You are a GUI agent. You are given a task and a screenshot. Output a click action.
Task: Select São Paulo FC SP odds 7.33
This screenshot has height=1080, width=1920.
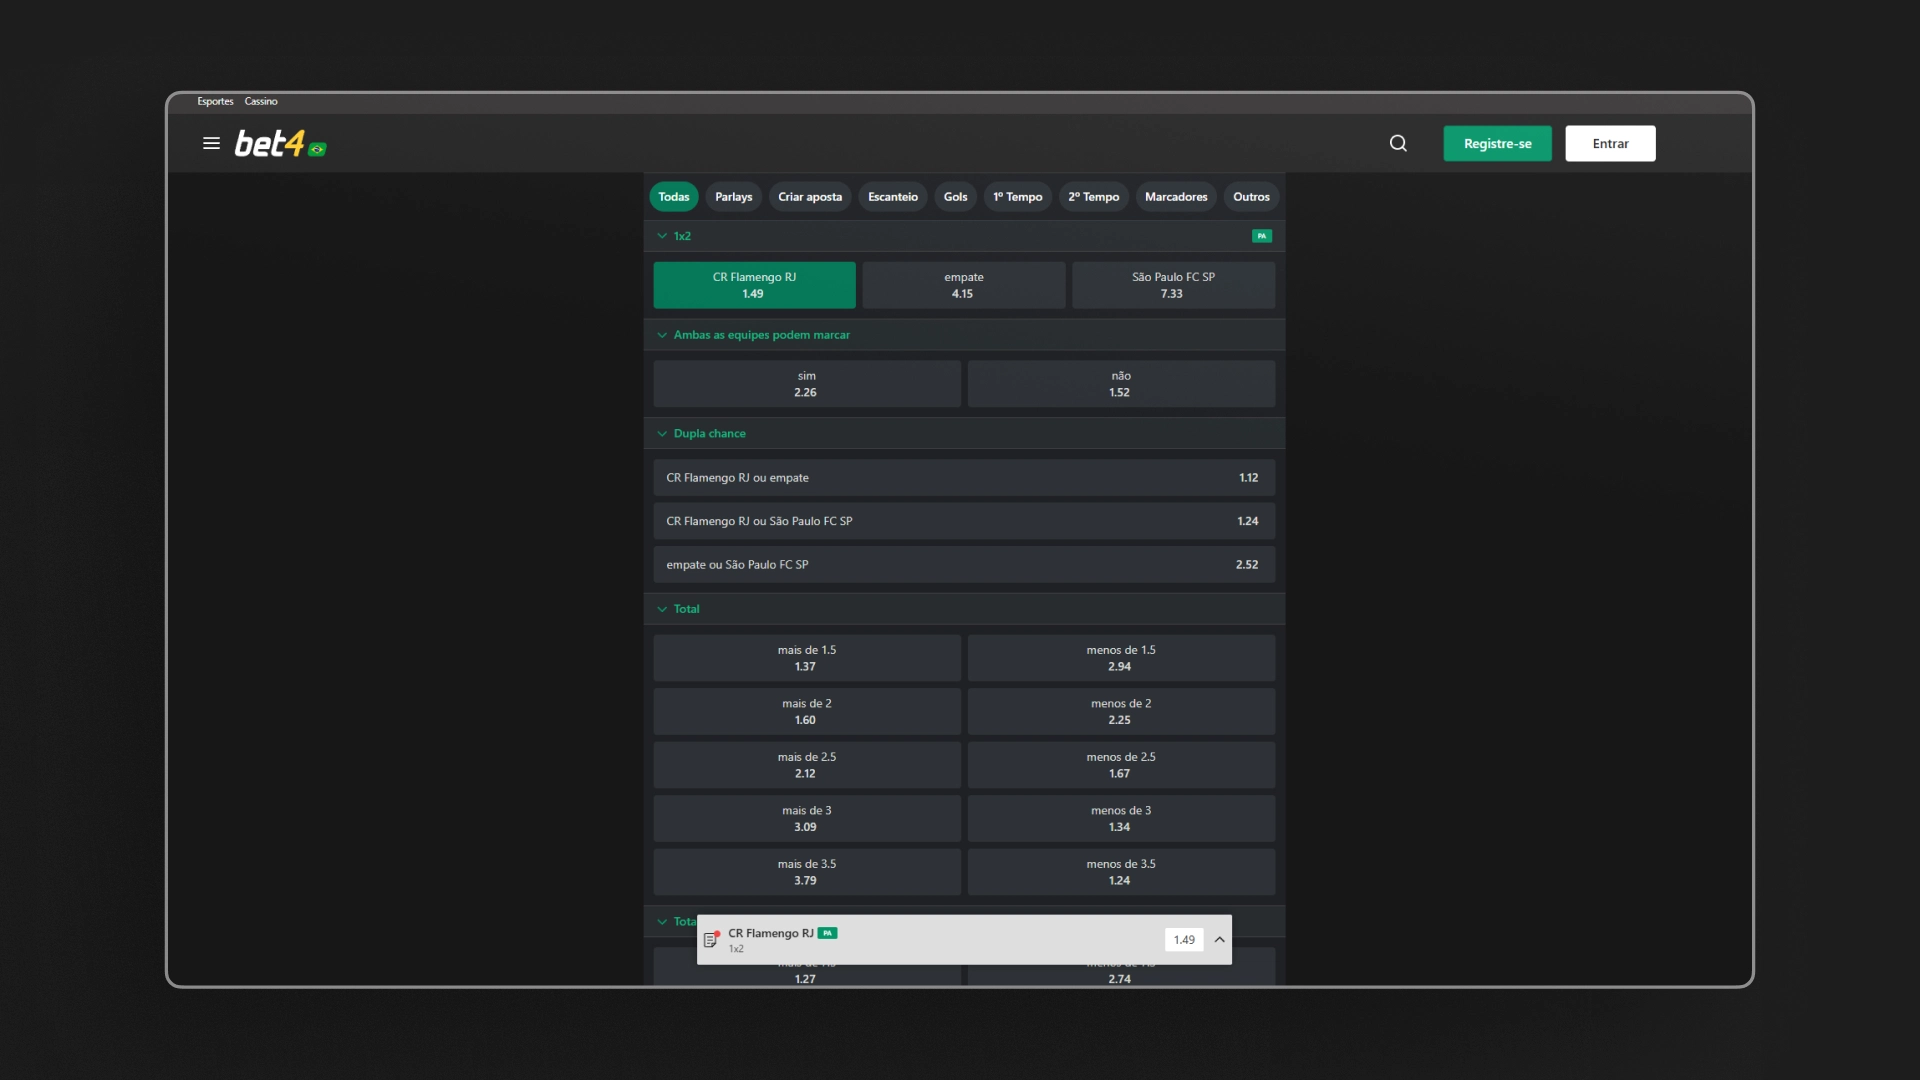pos(1173,285)
